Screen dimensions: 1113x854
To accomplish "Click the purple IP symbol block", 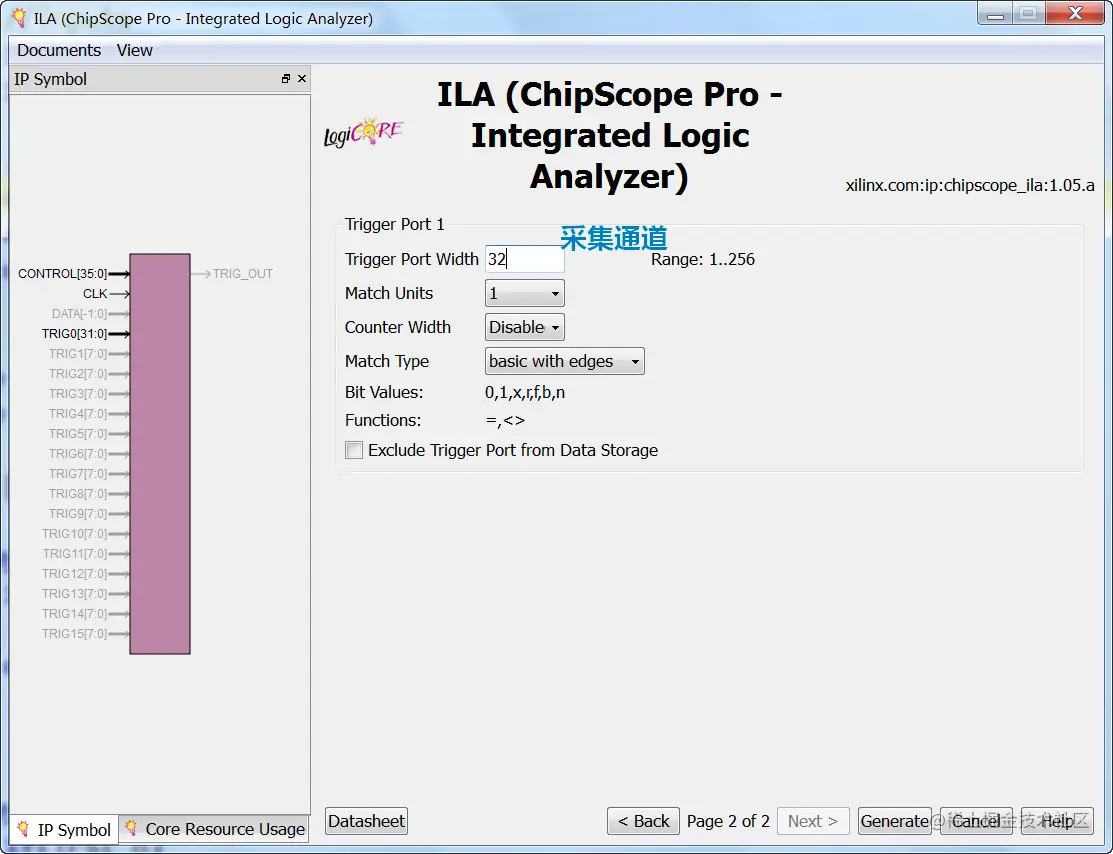I will (160, 454).
